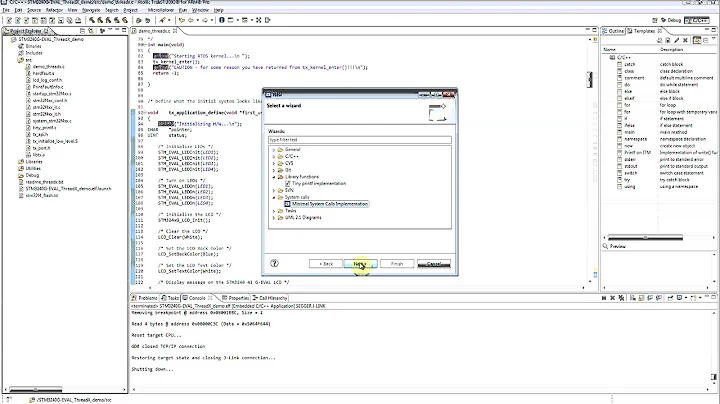Open the Navigate menu
720x404 pixels.
pos(90,10)
